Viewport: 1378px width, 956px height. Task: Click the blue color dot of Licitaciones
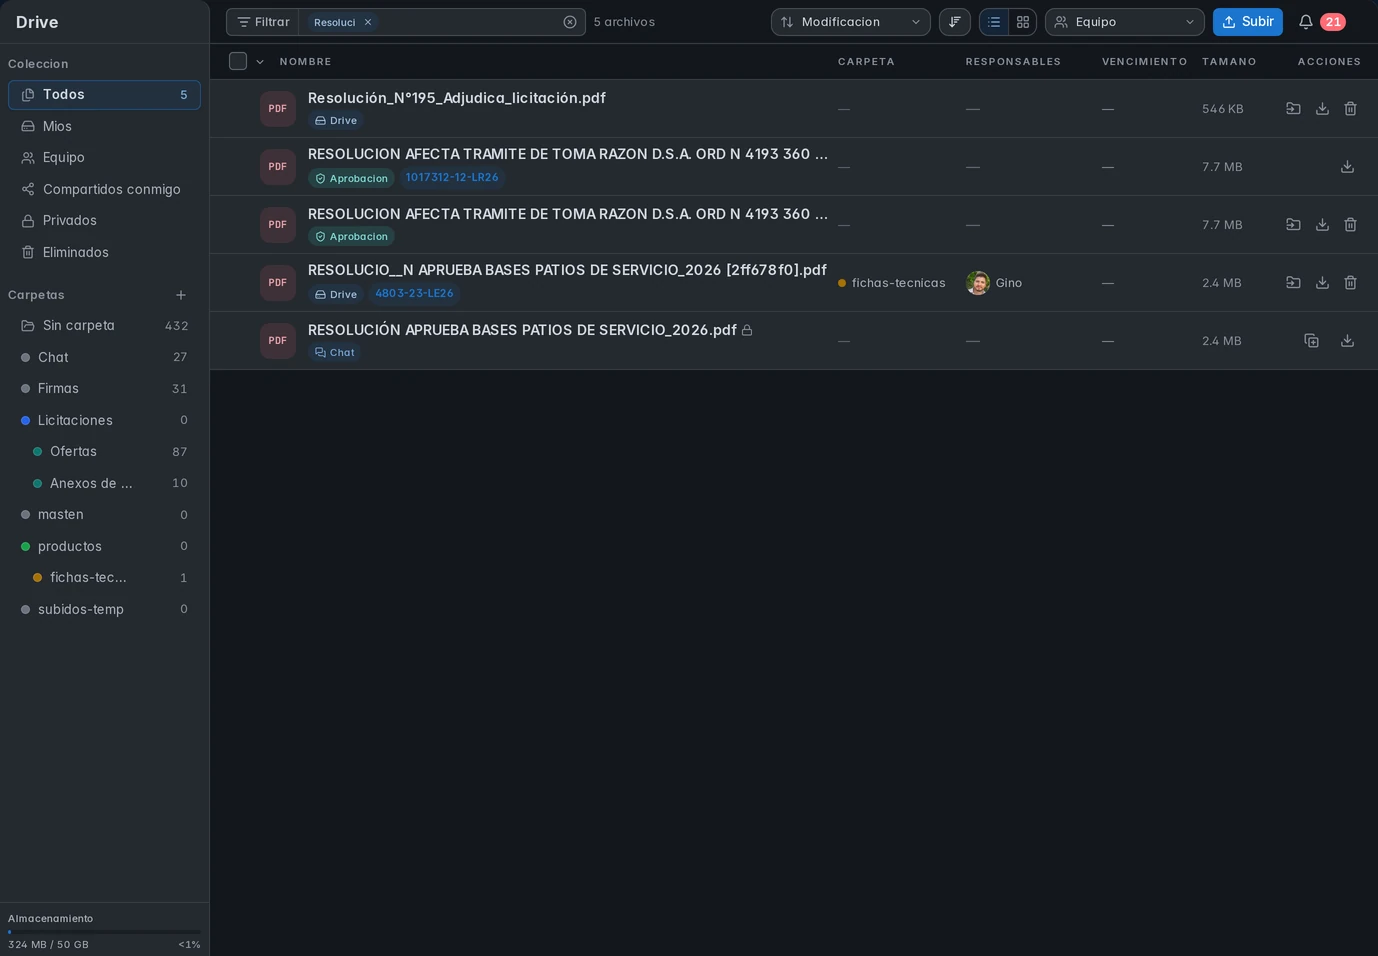[x=25, y=421]
